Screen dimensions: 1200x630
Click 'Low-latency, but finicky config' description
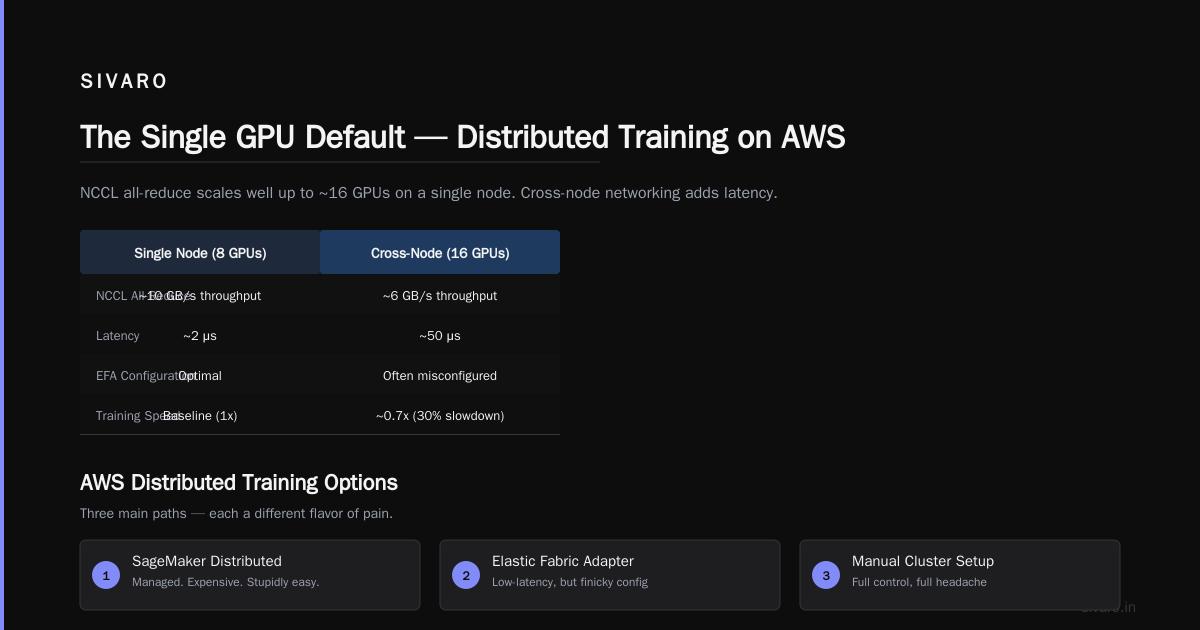pos(570,582)
